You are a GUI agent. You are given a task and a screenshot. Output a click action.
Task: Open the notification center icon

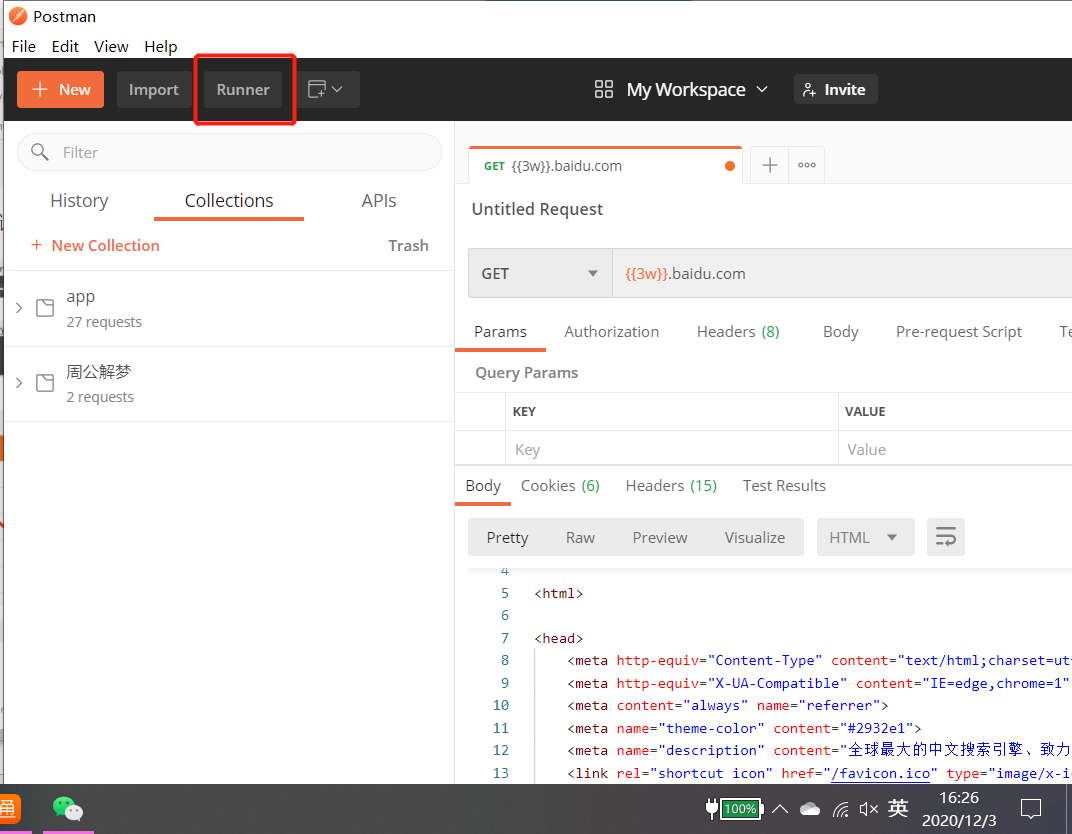(x=1030, y=809)
